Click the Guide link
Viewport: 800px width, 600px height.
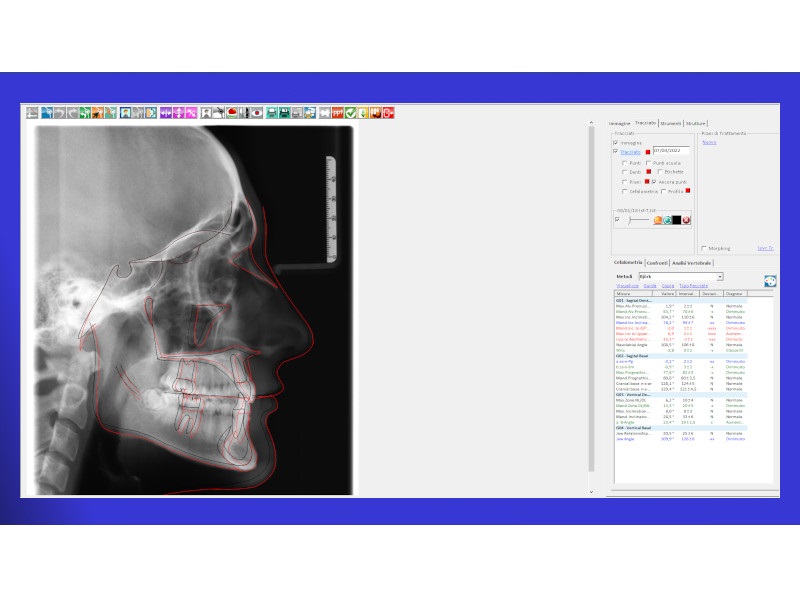(x=650, y=286)
